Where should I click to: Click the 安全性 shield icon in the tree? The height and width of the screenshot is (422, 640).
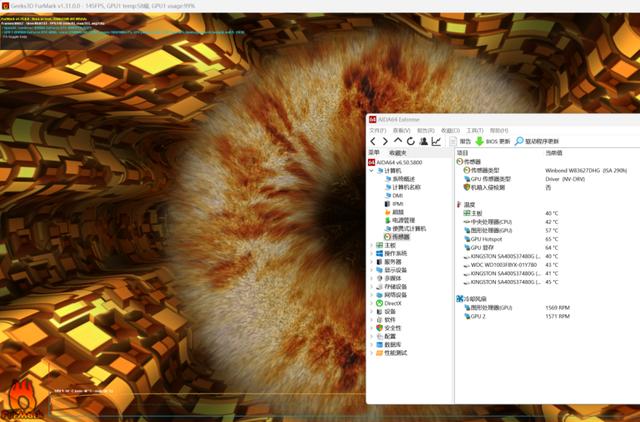(380, 328)
